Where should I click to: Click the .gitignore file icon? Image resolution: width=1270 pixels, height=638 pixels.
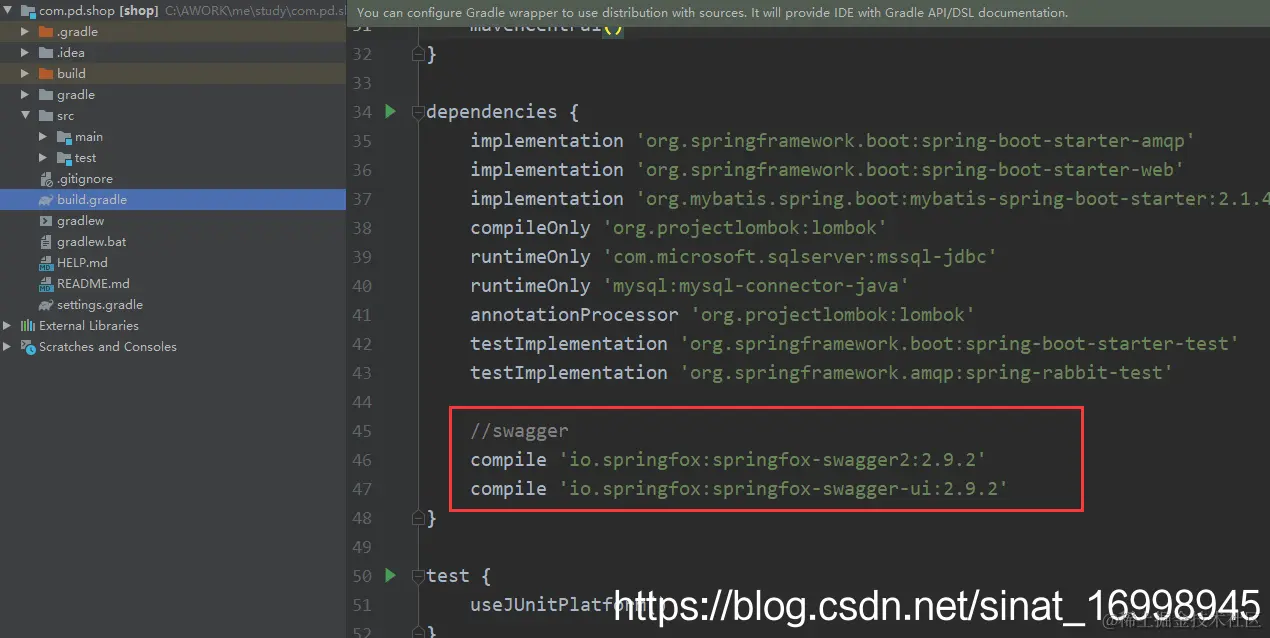[46, 178]
